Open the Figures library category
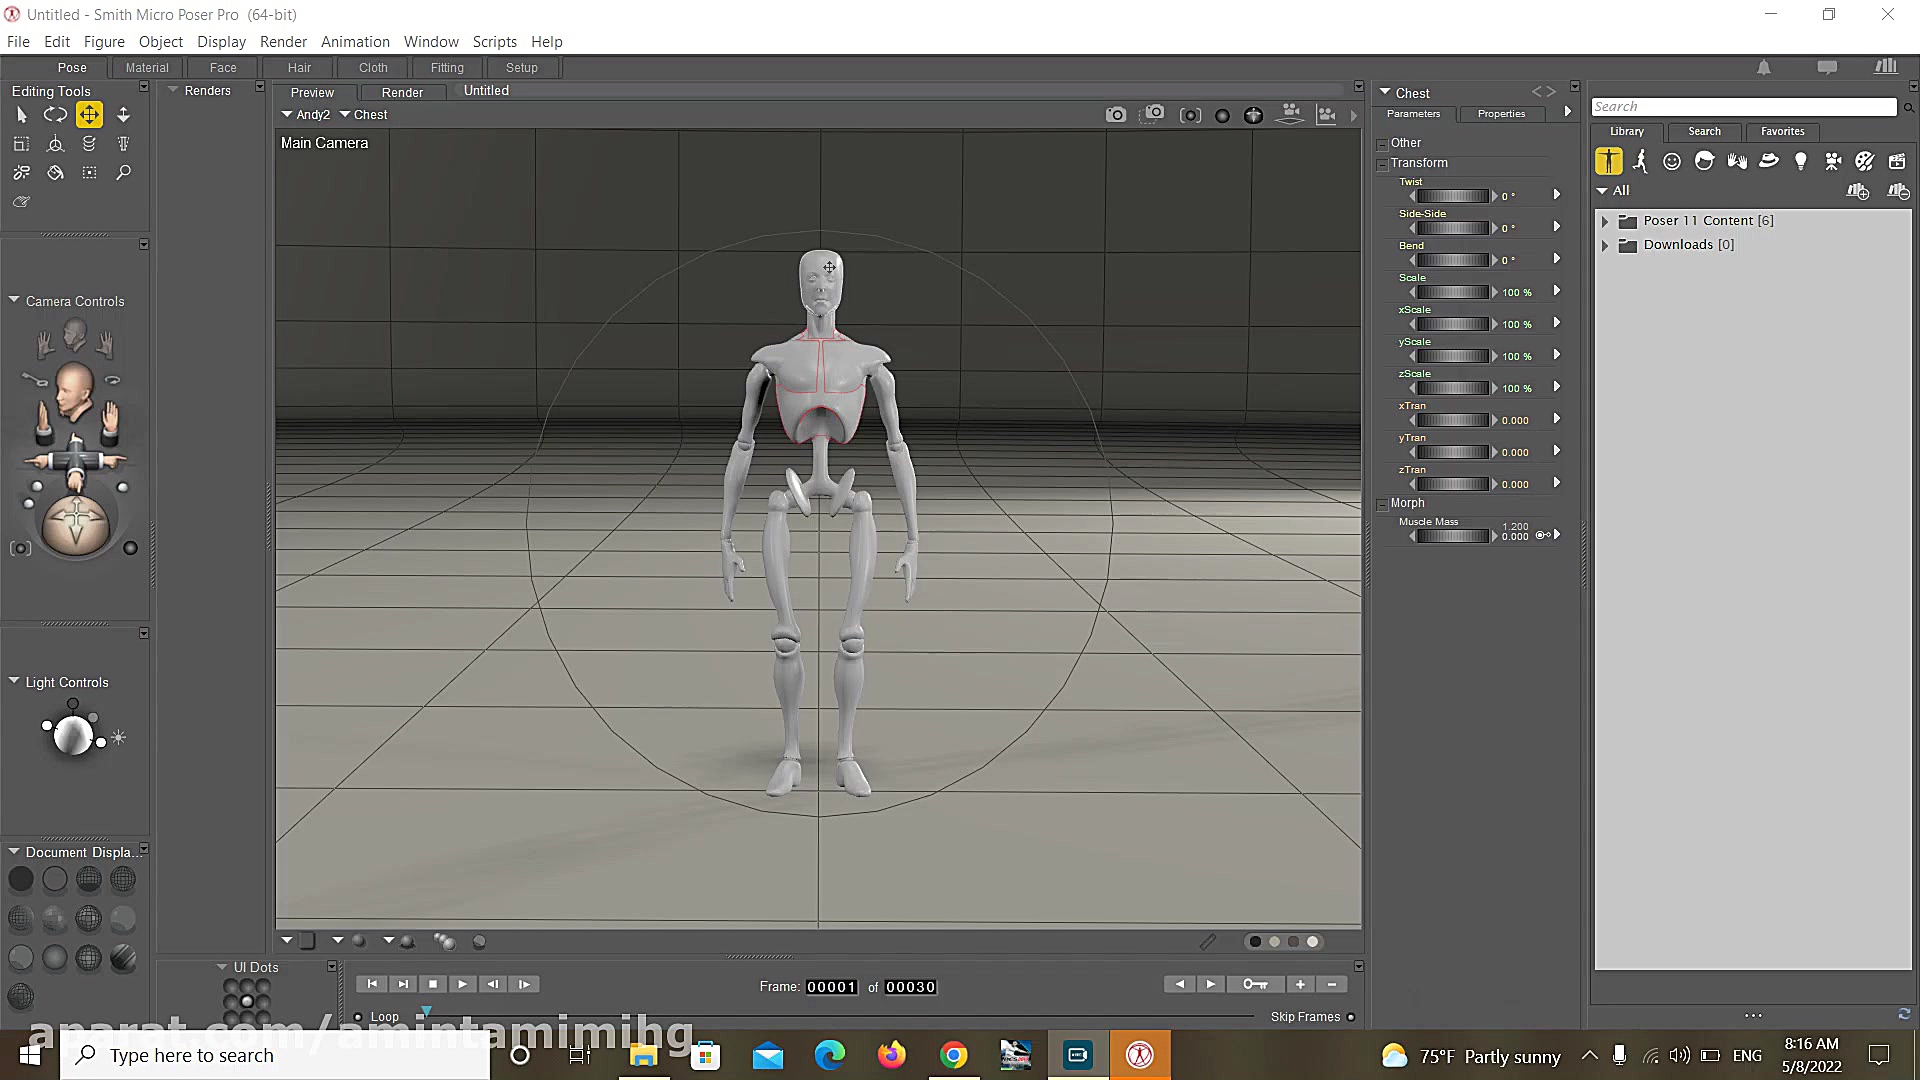This screenshot has height=1080, width=1920. point(1609,161)
